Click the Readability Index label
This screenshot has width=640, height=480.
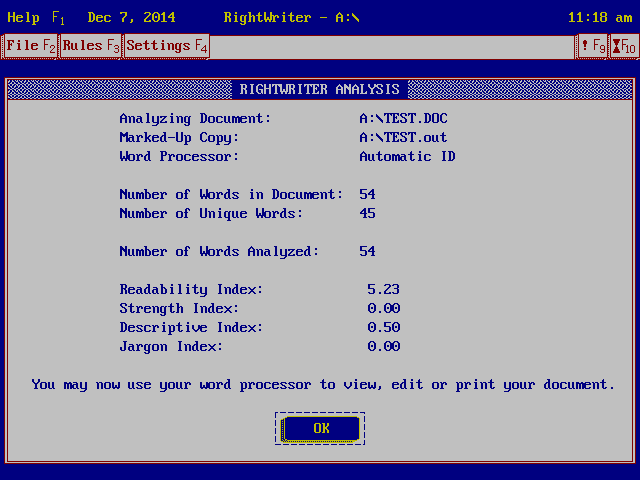click(x=191, y=290)
